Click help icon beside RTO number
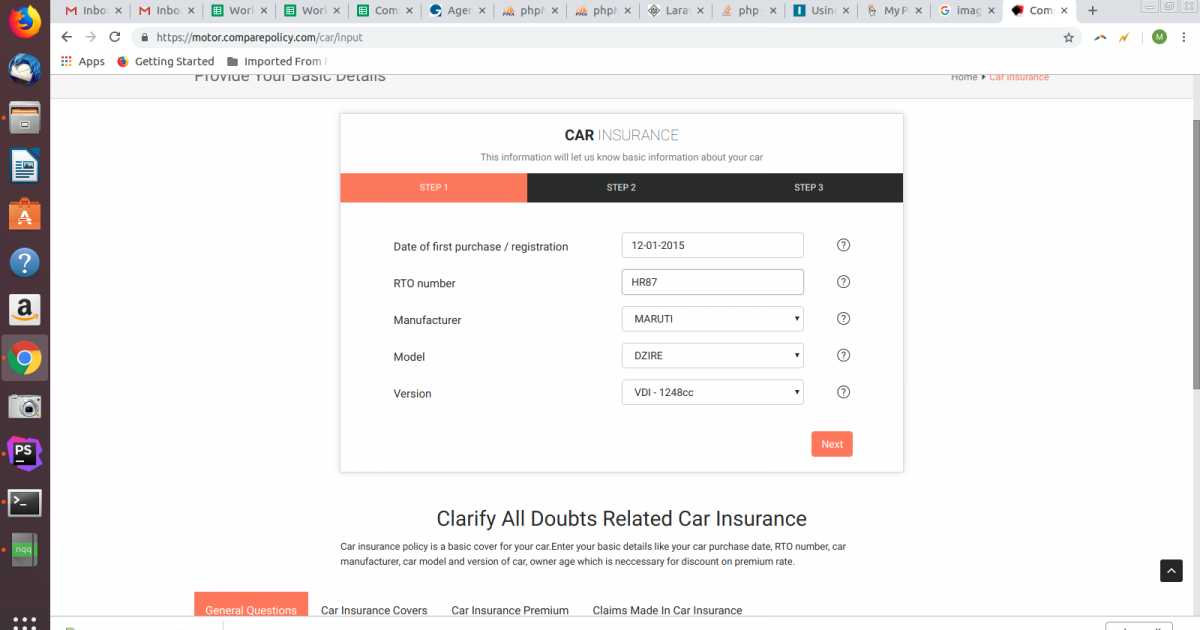This screenshot has width=1200, height=630. (x=843, y=282)
